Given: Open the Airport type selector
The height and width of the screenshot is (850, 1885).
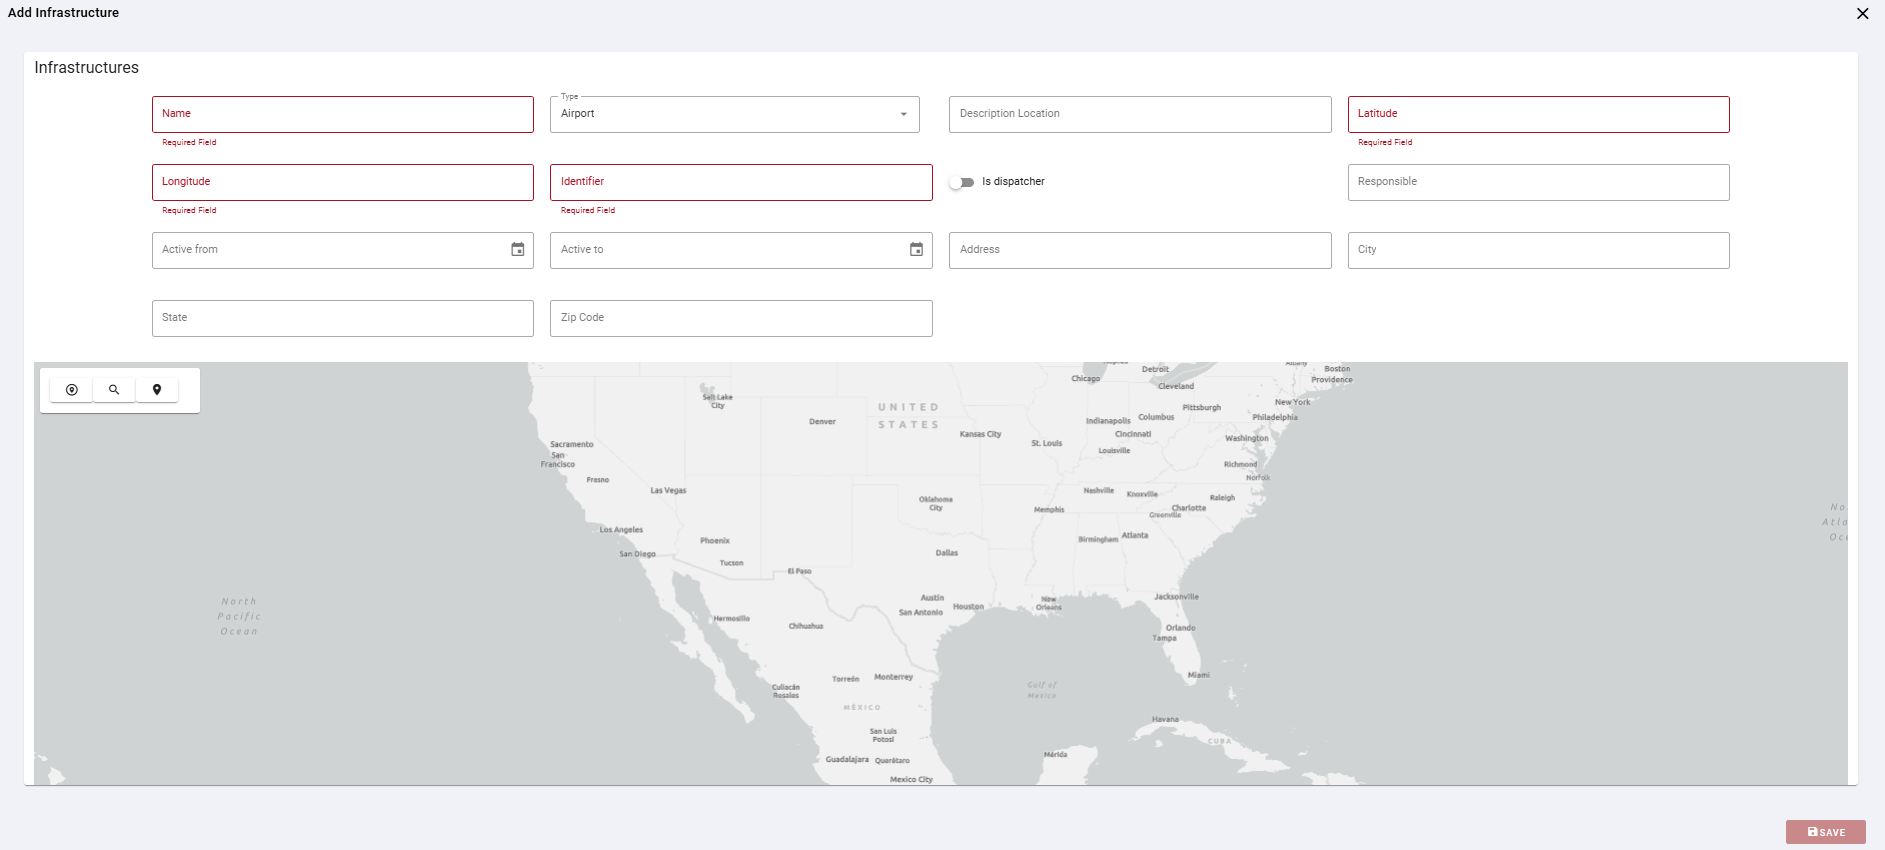Looking at the screenshot, I should click(735, 114).
